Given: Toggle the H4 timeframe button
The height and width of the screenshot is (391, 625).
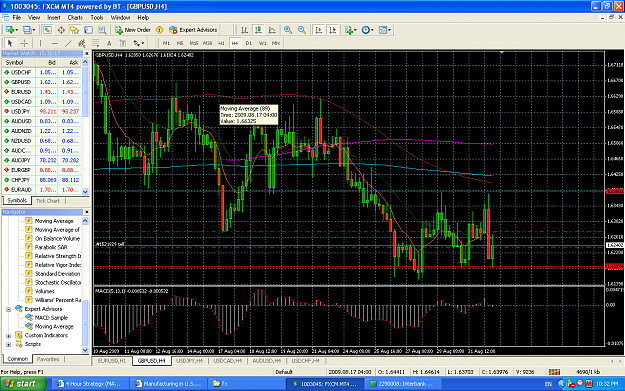Looking at the screenshot, I should pyautogui.click(x=235, y=43).
